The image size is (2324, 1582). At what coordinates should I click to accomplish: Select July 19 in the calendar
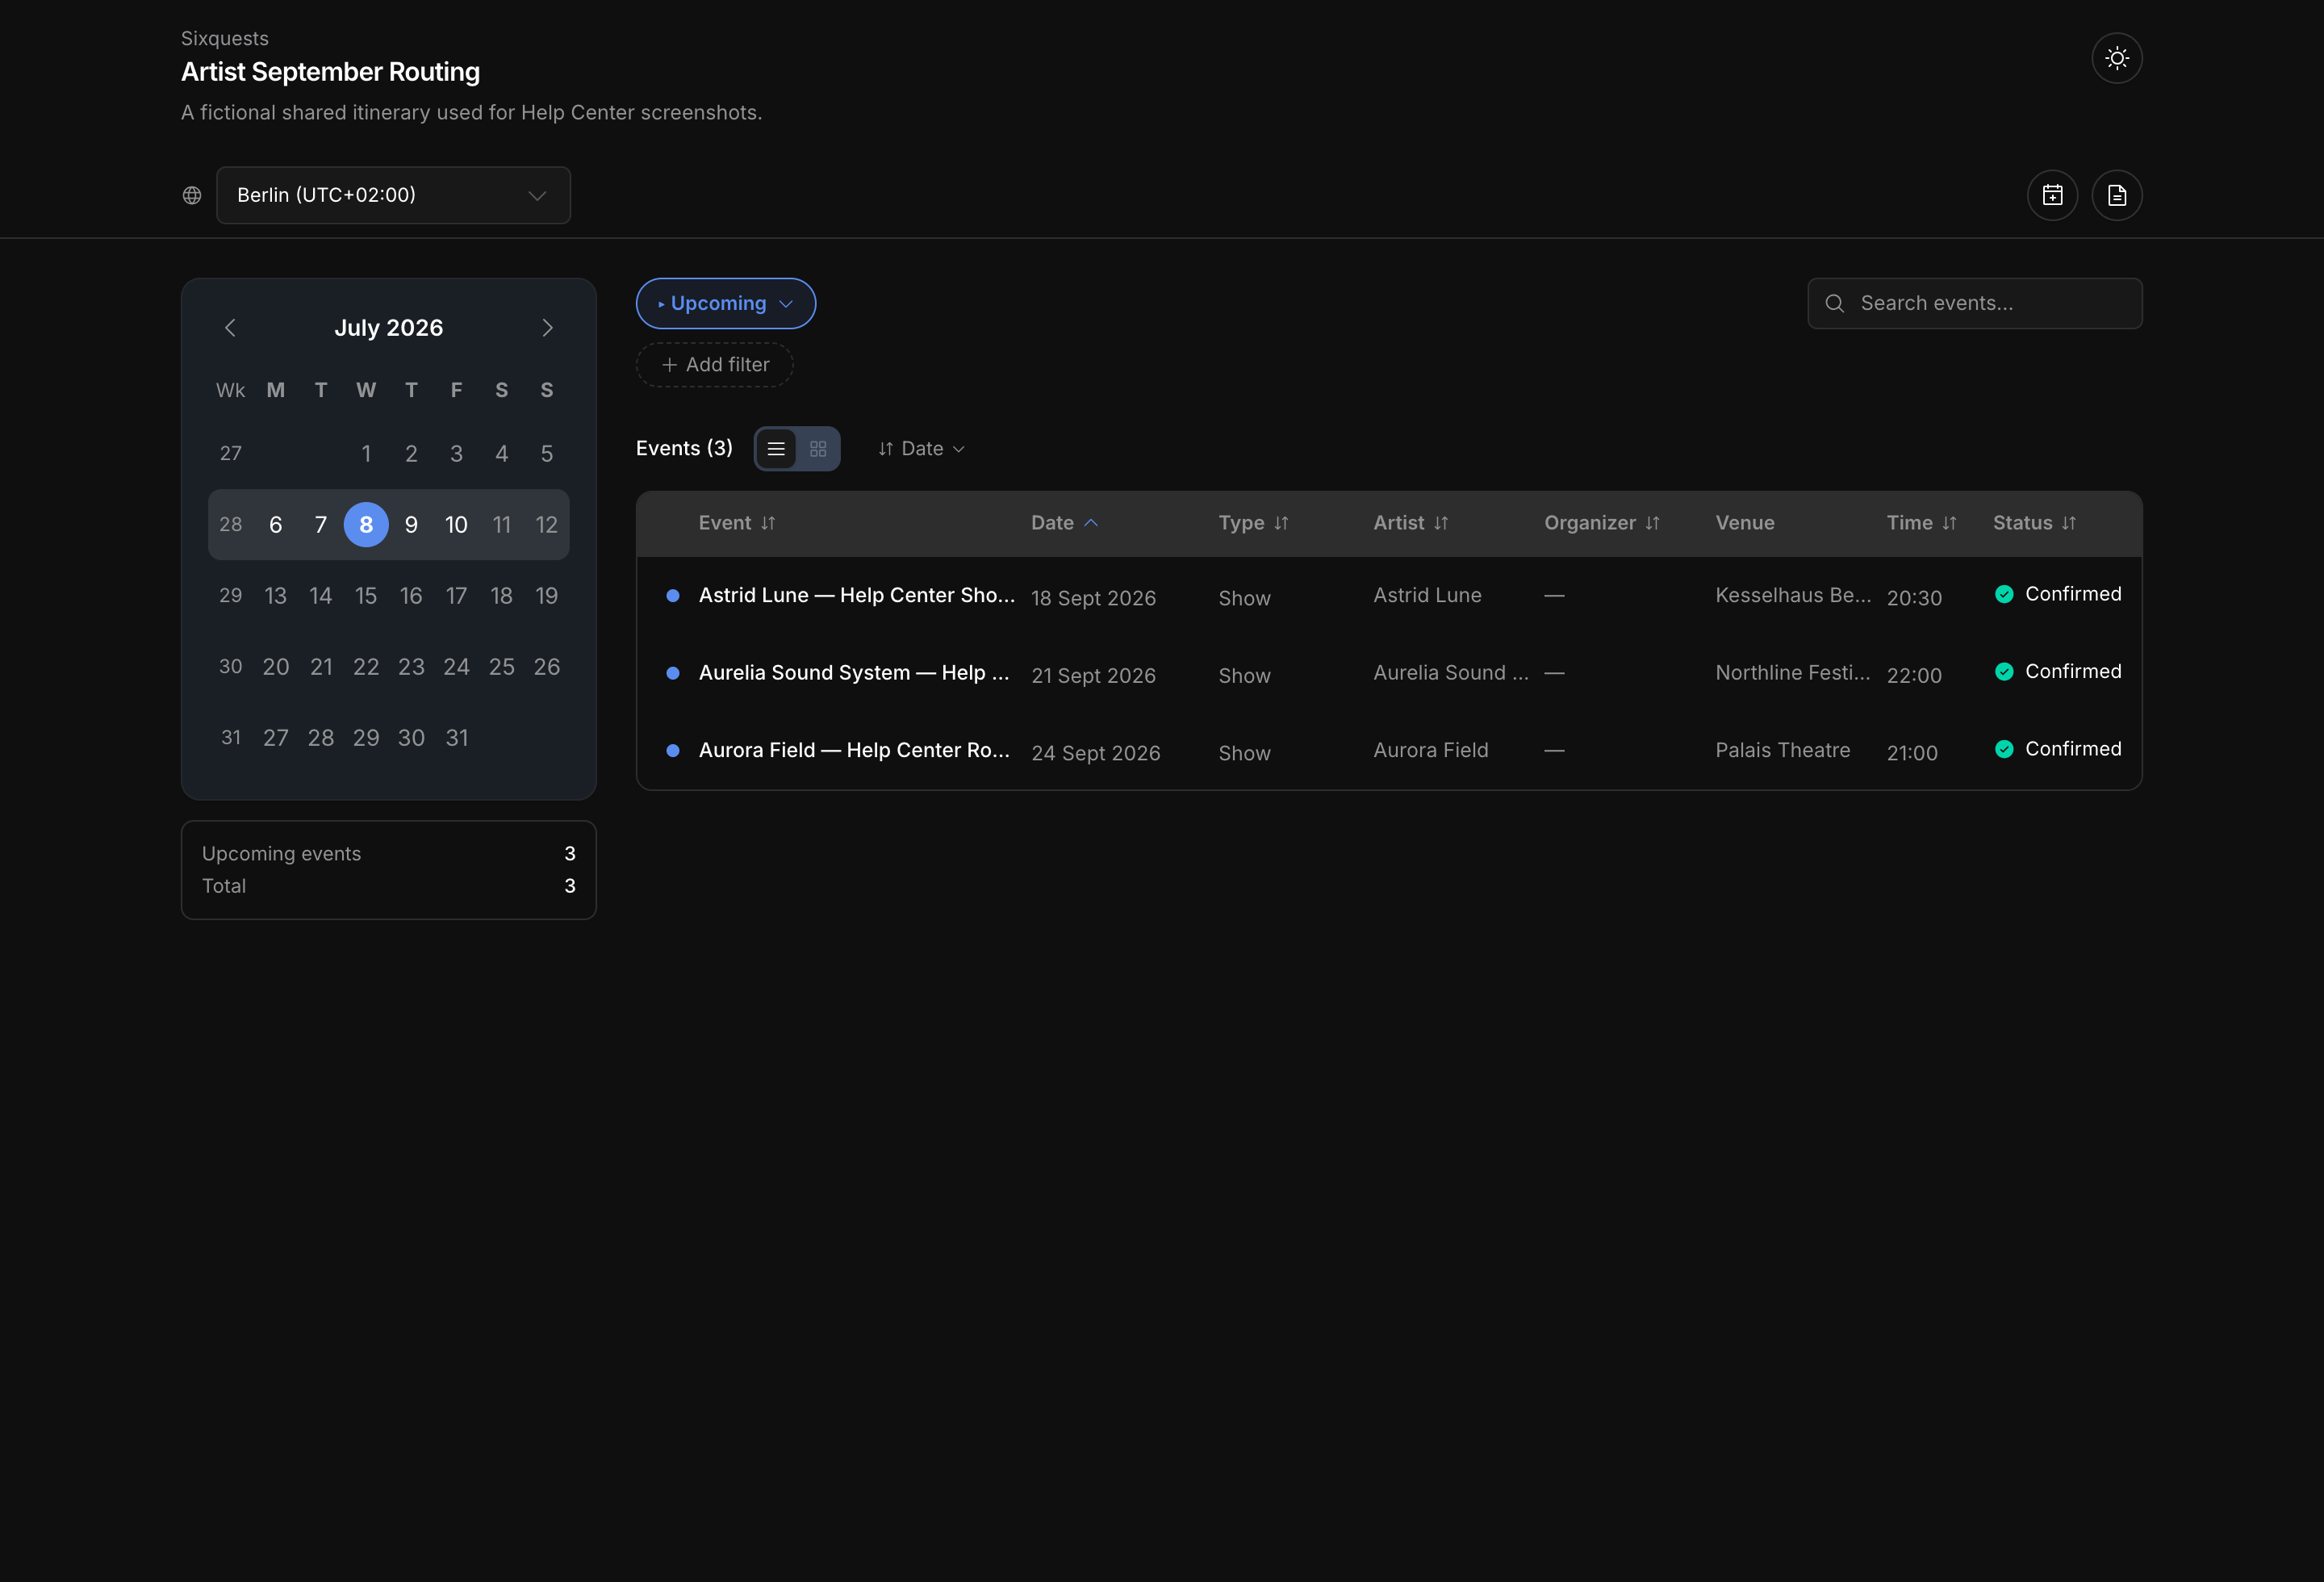547,596
